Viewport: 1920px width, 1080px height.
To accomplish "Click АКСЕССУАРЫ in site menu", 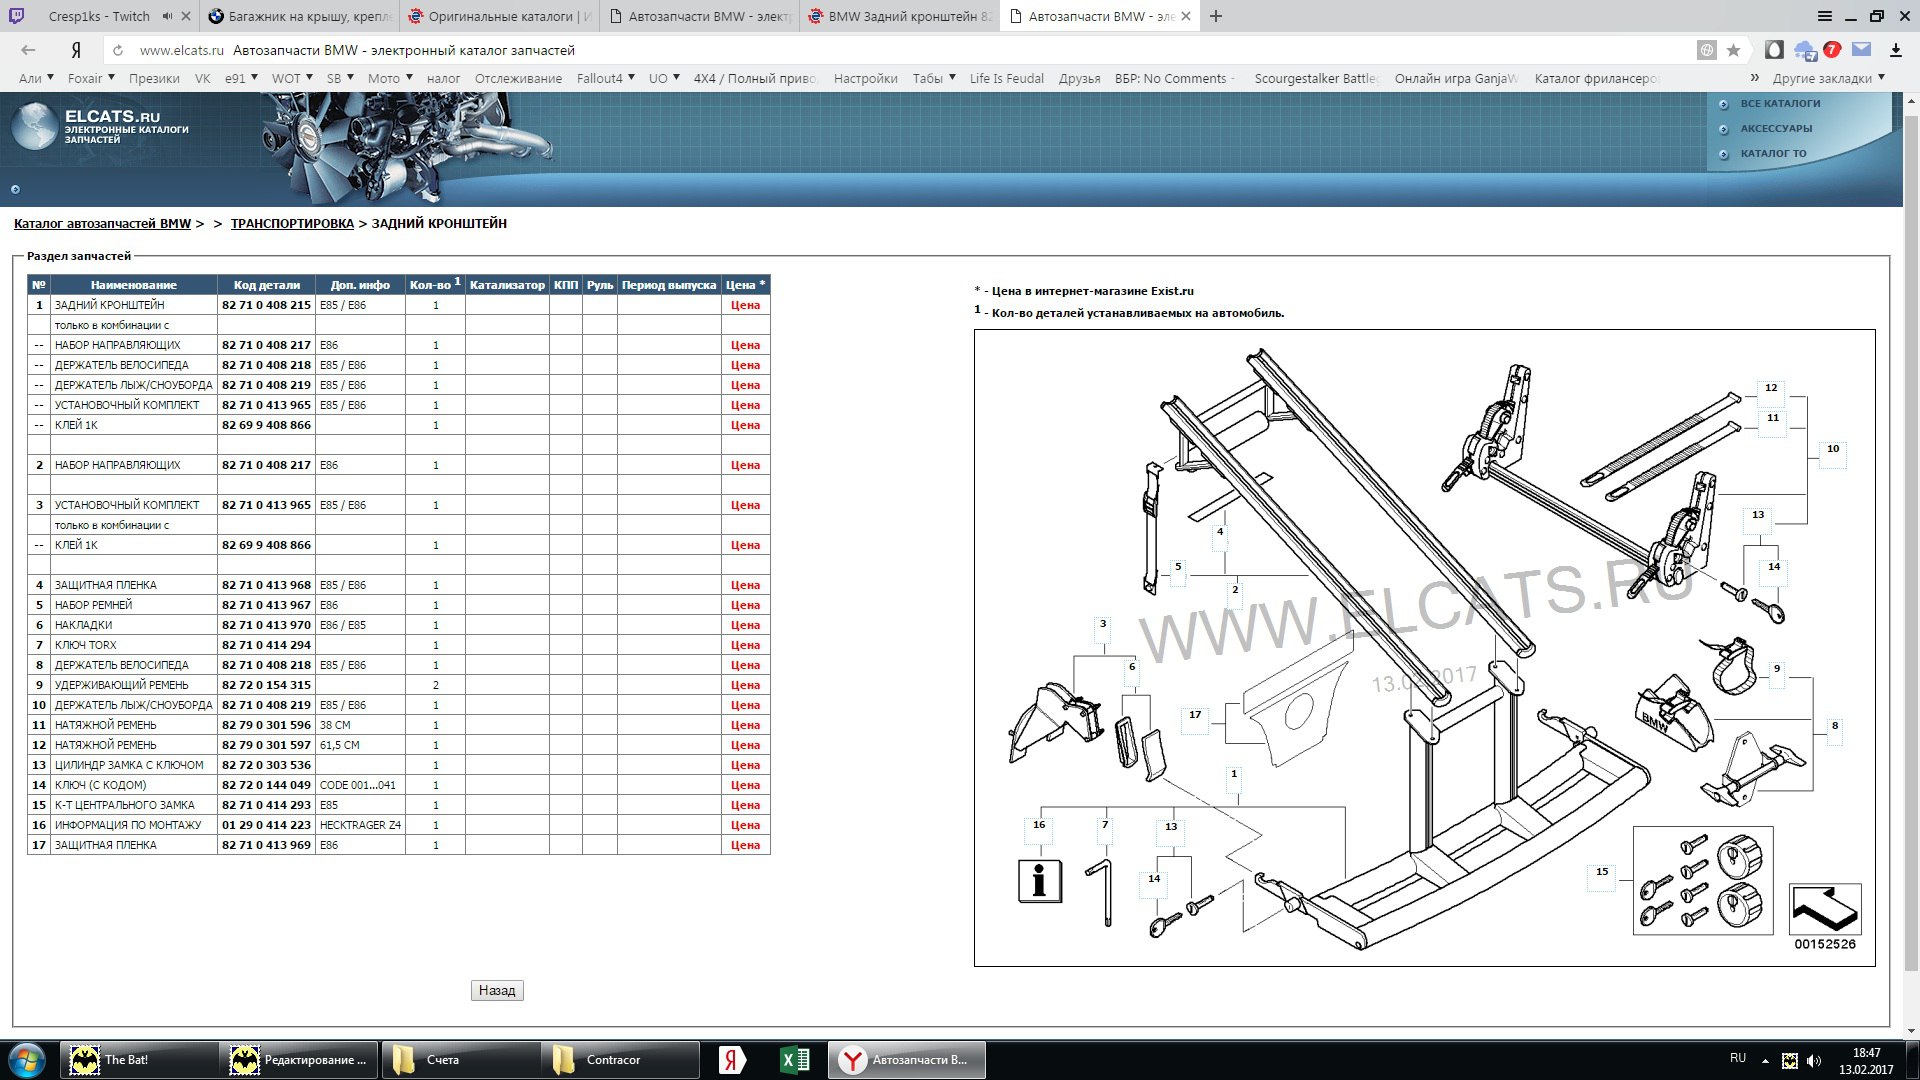I will [x=1776, y=128].
